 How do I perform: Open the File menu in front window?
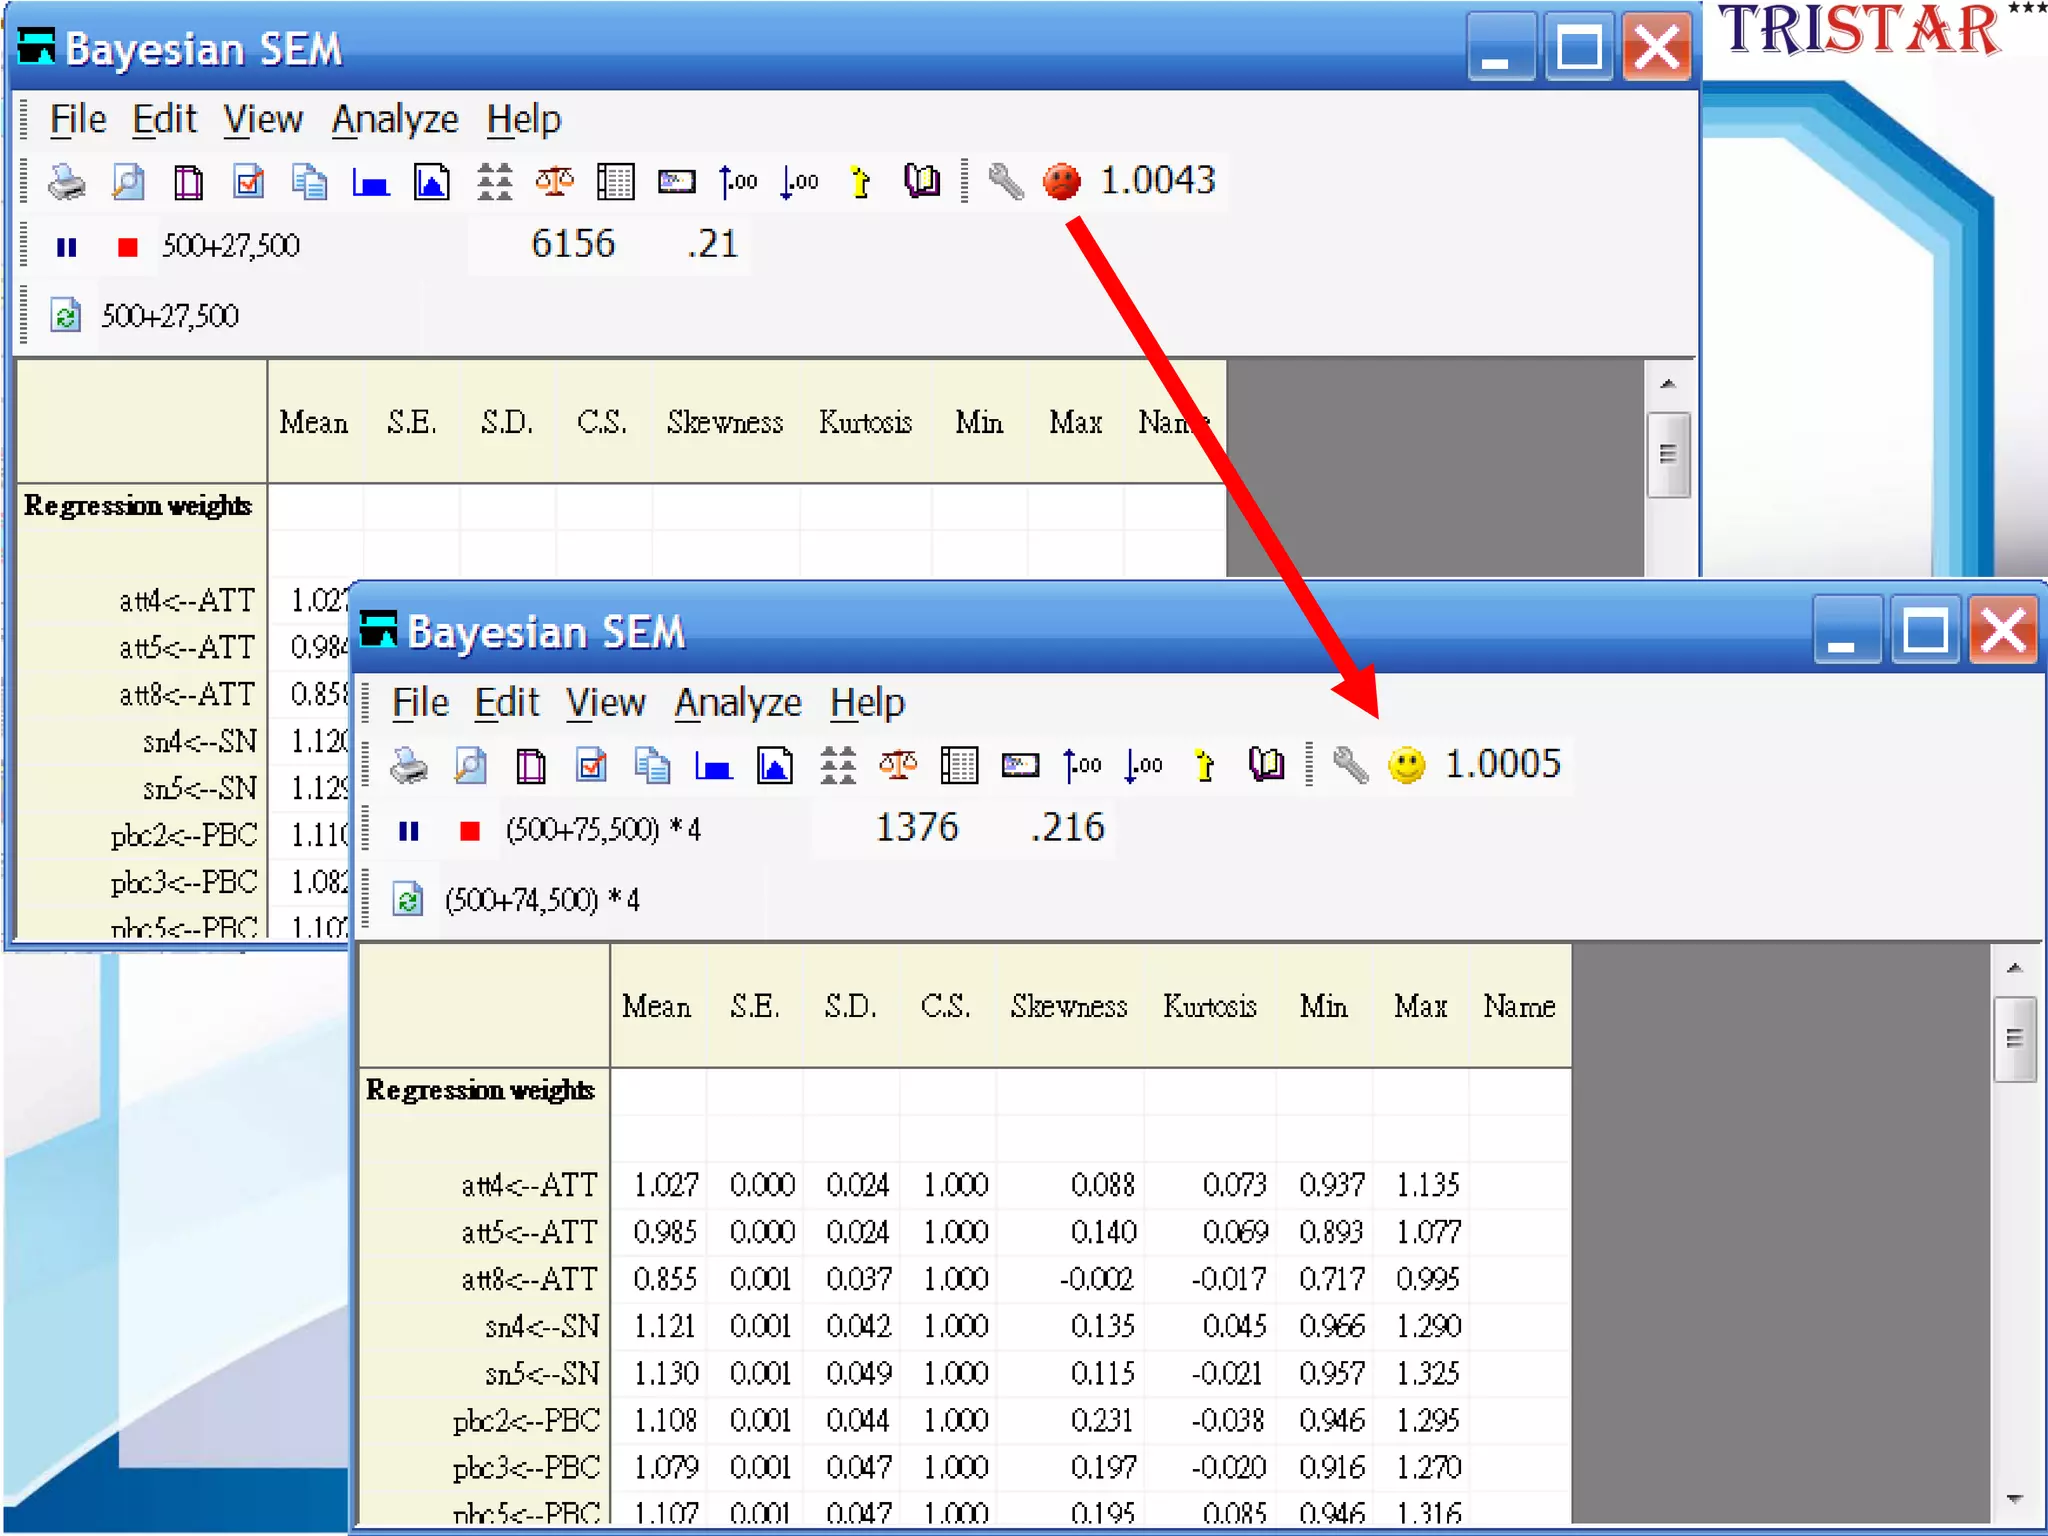[x=420, y=703]
